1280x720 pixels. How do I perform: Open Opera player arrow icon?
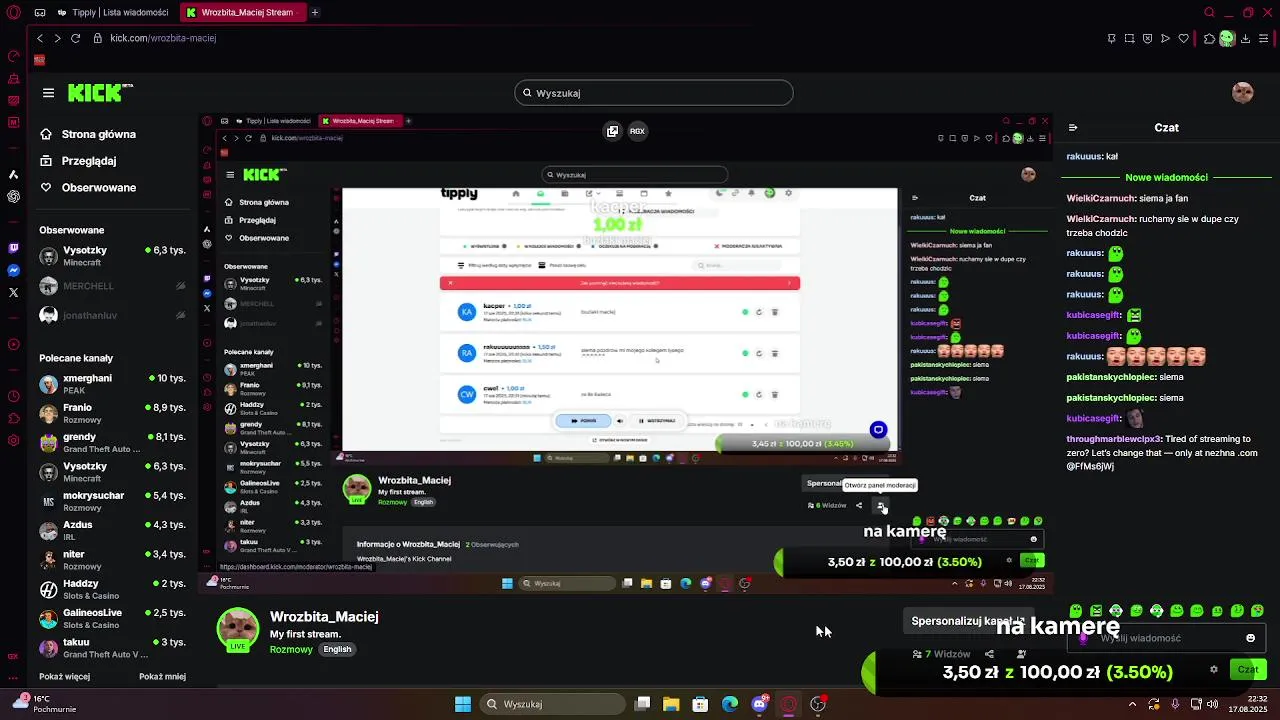(x=1166, y=38)
